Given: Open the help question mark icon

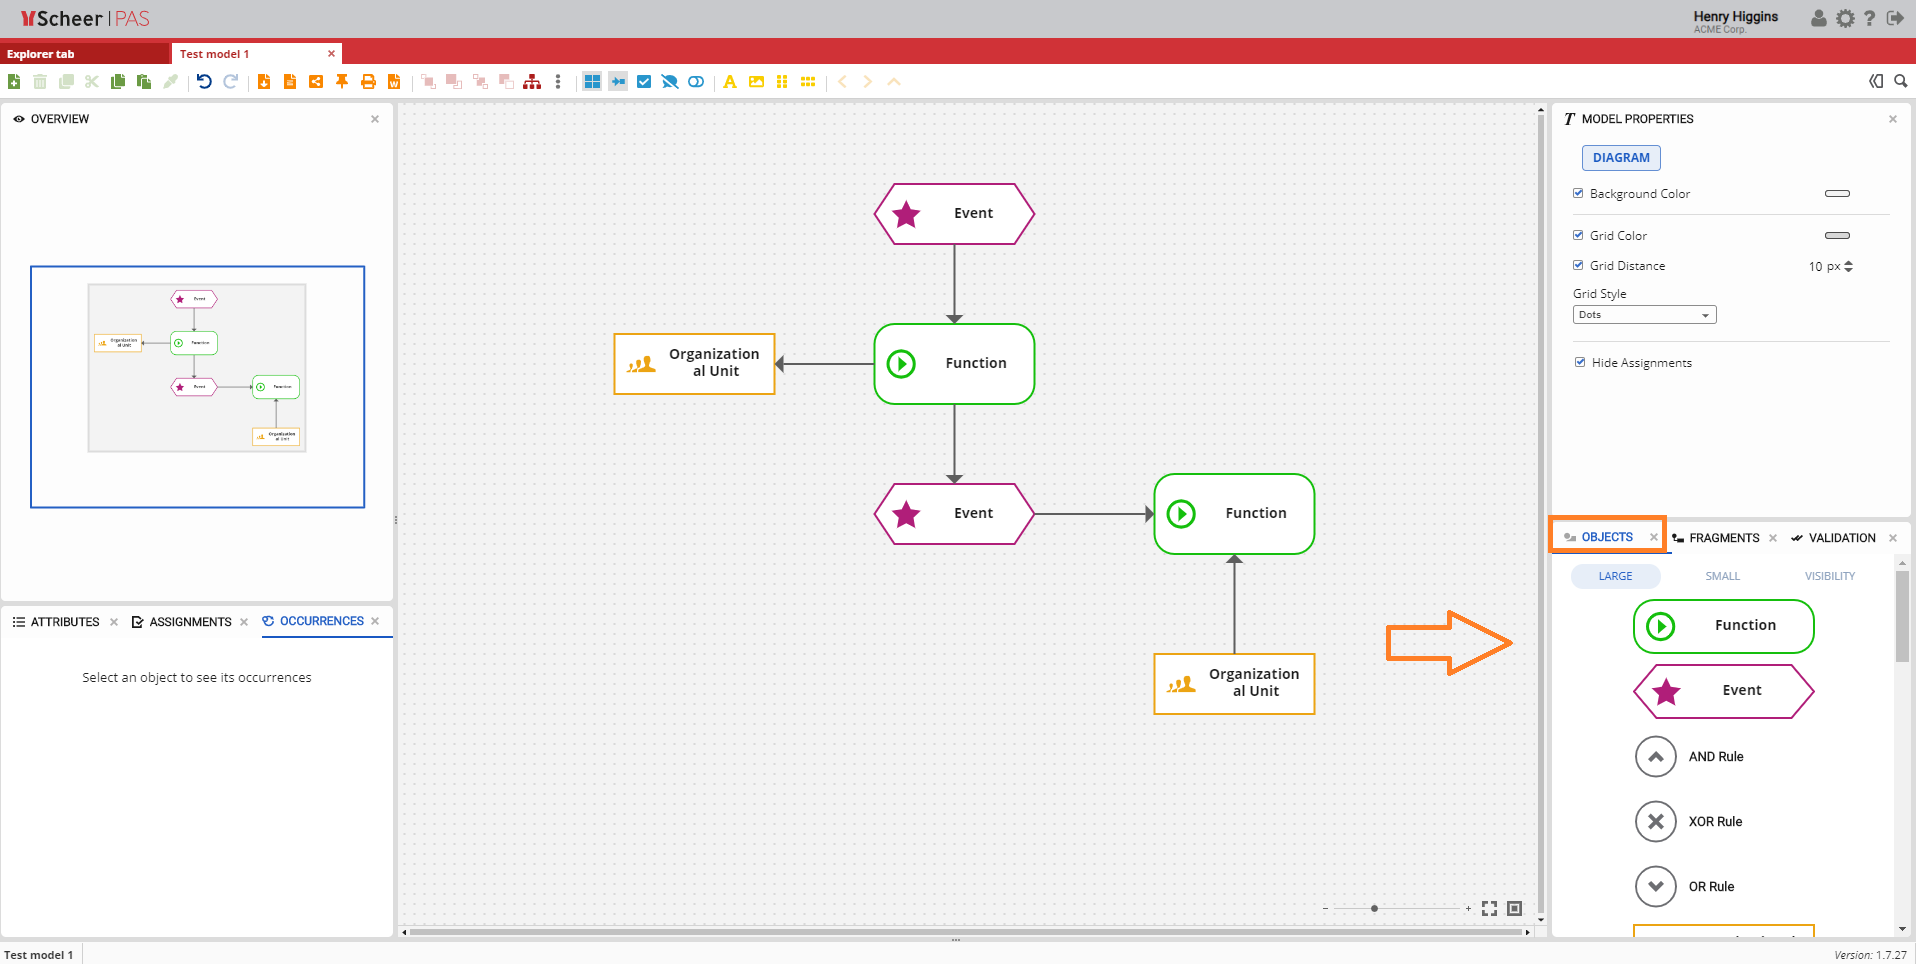Looking at the screenshot, I should (1869, 18).
